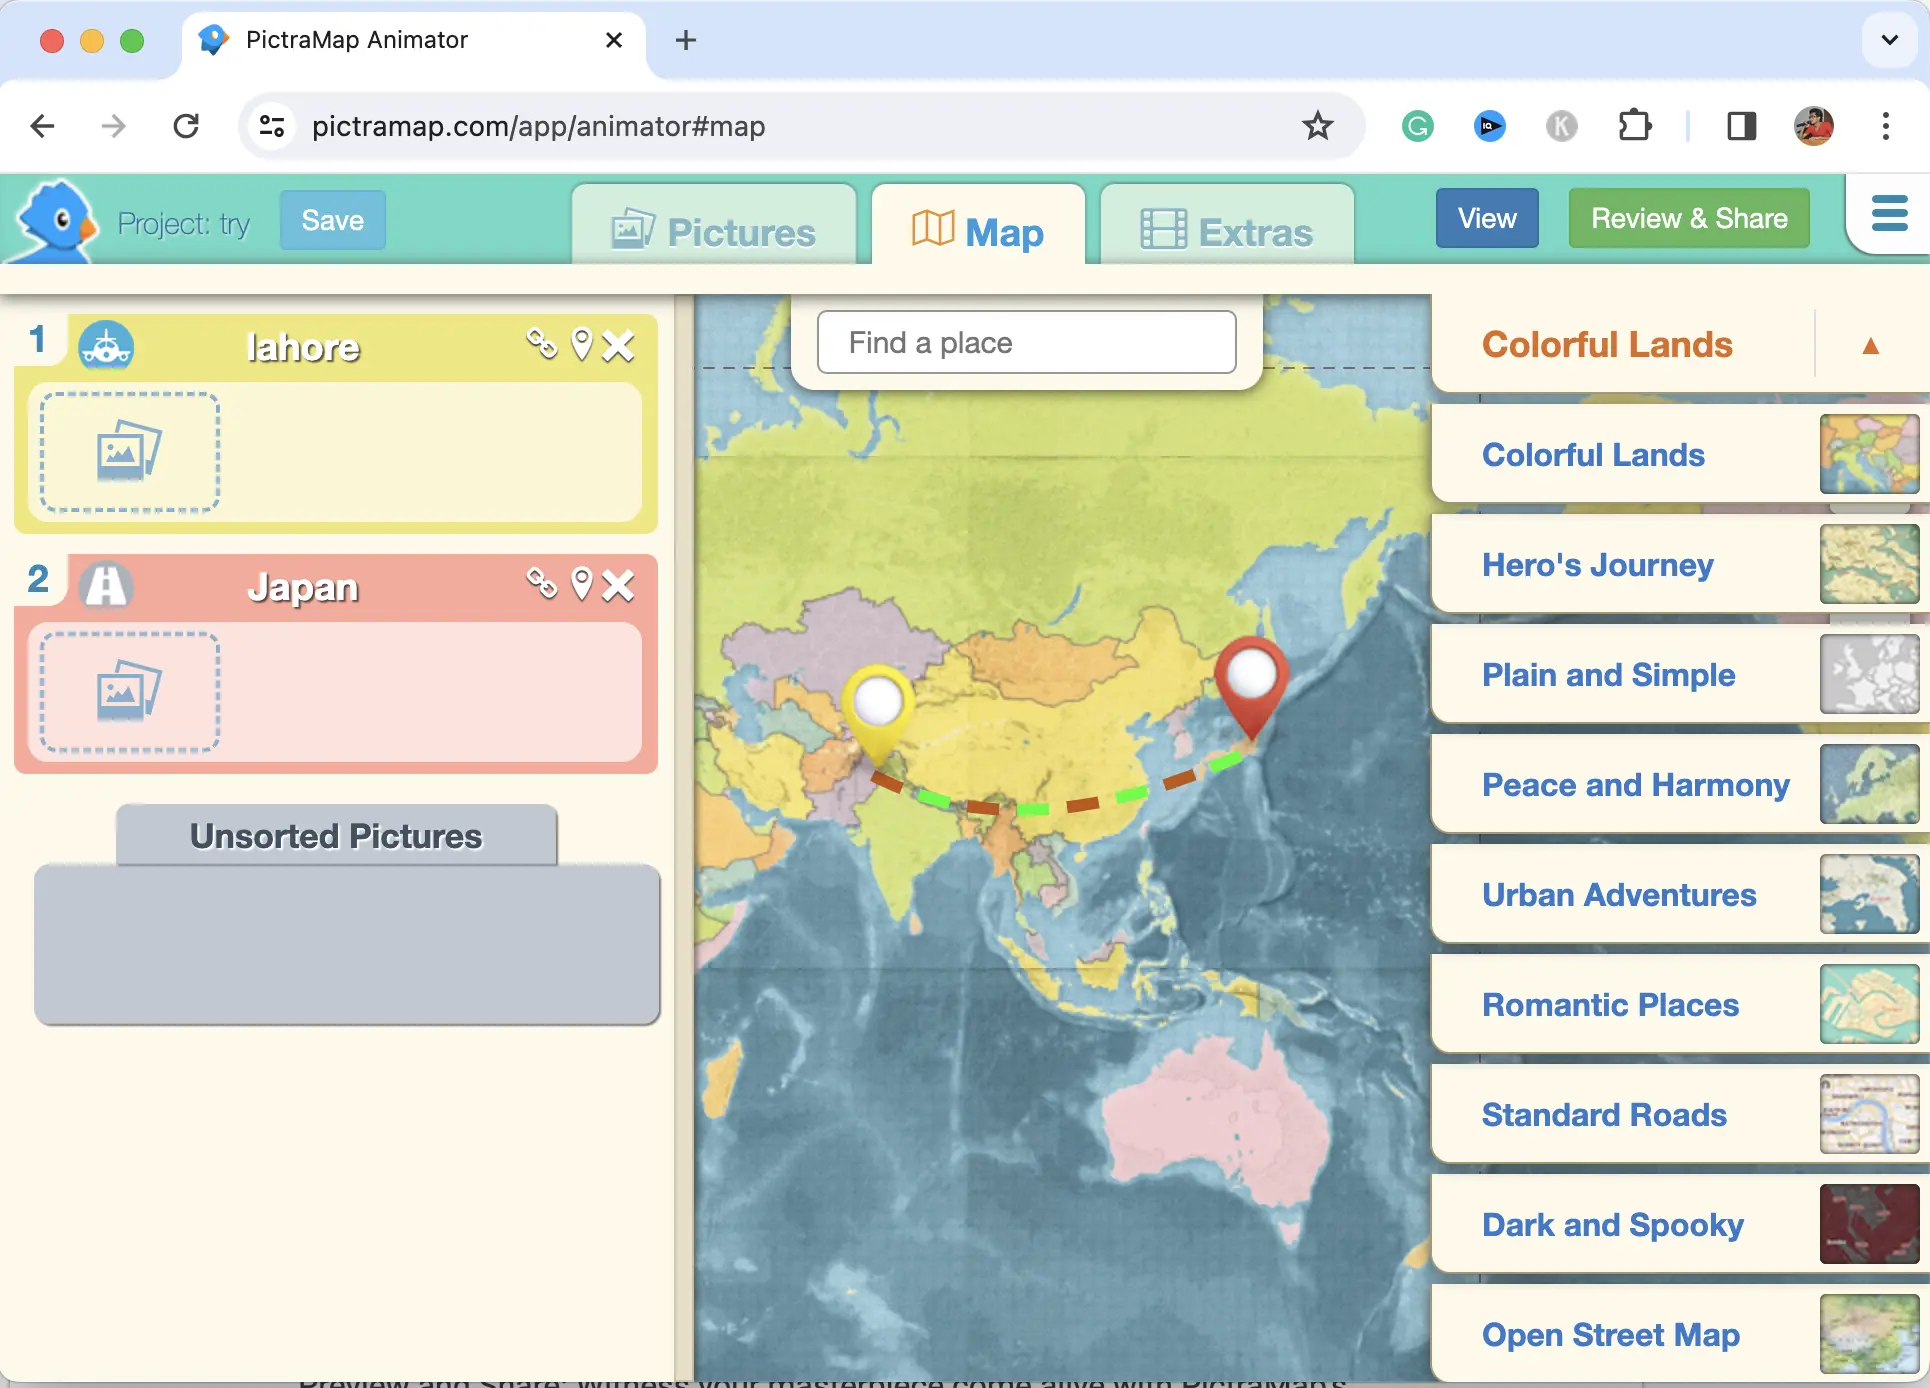Click the ship transport icon for lahore
Screen dimensions: 1930x1388
tap(106, 345)
